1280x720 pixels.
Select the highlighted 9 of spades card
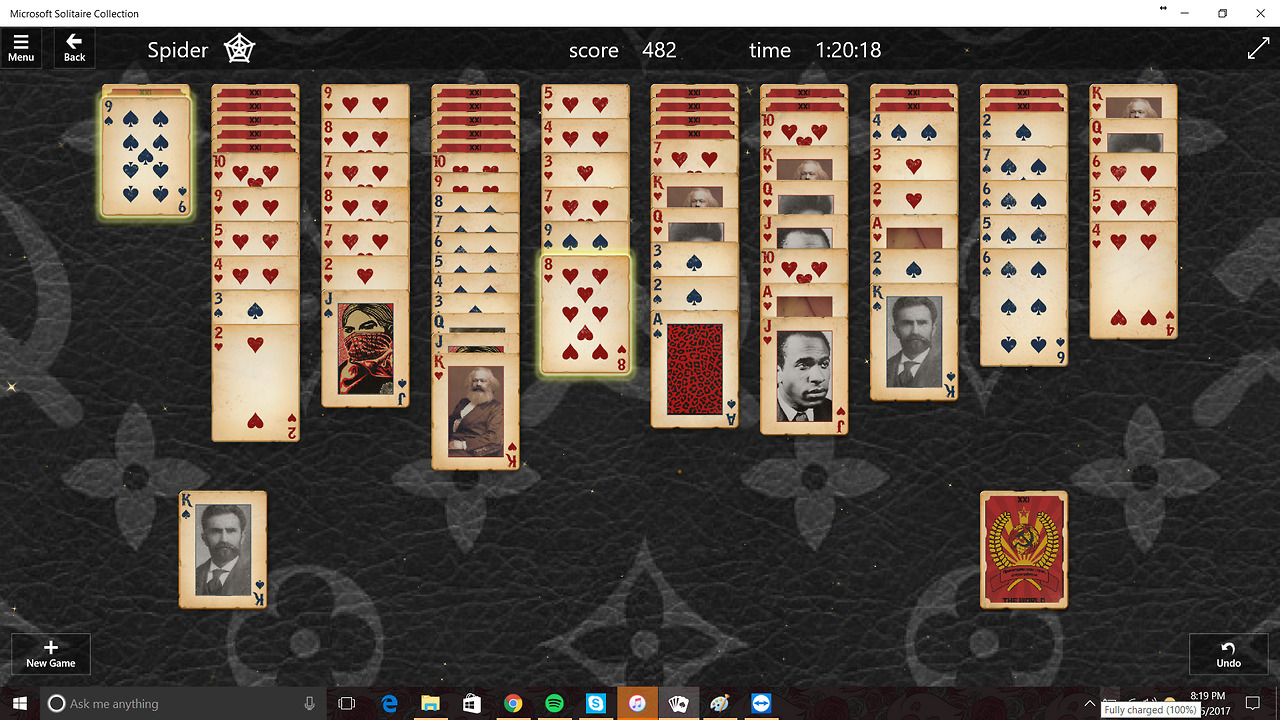pos(146,155)
